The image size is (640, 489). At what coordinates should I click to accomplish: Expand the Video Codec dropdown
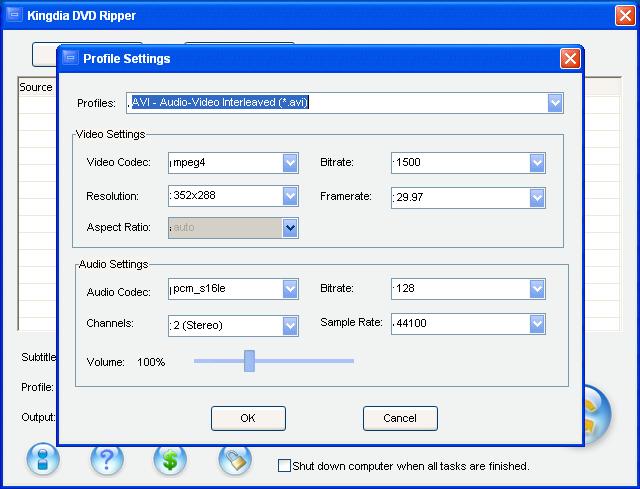point(290,163)
